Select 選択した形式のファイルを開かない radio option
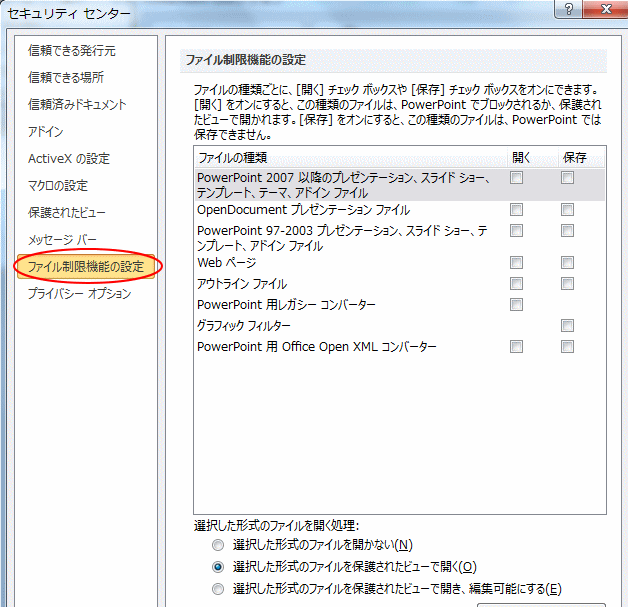Screen dimensions: 628x607 coord(218,545)
